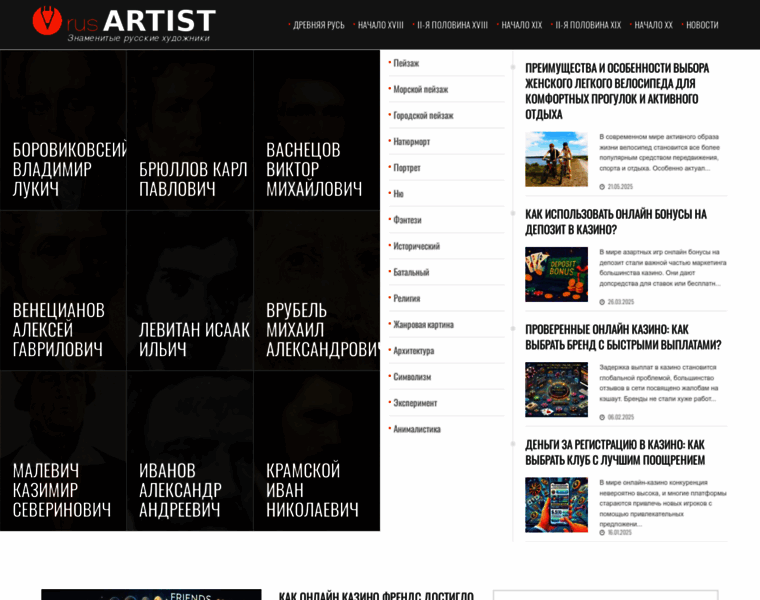760x600 pixels.
Task: Select the Батальный genre link
Action: click(411, 272)
